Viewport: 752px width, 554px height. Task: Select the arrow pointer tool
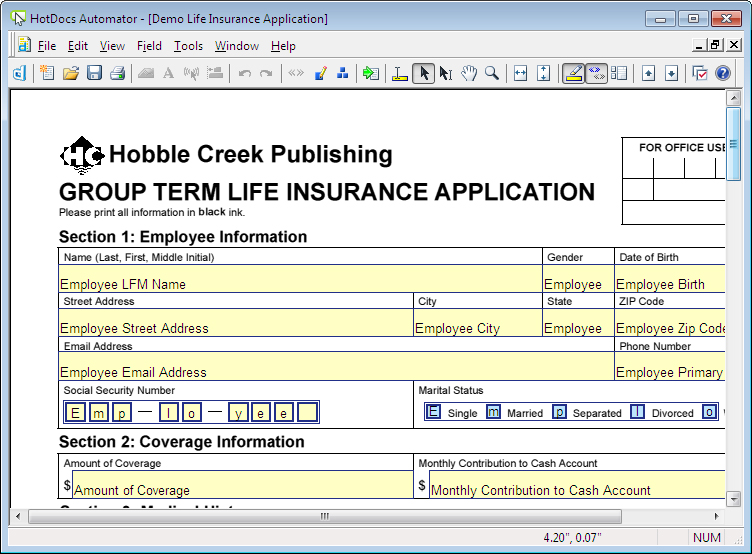(x=423, y=73)
